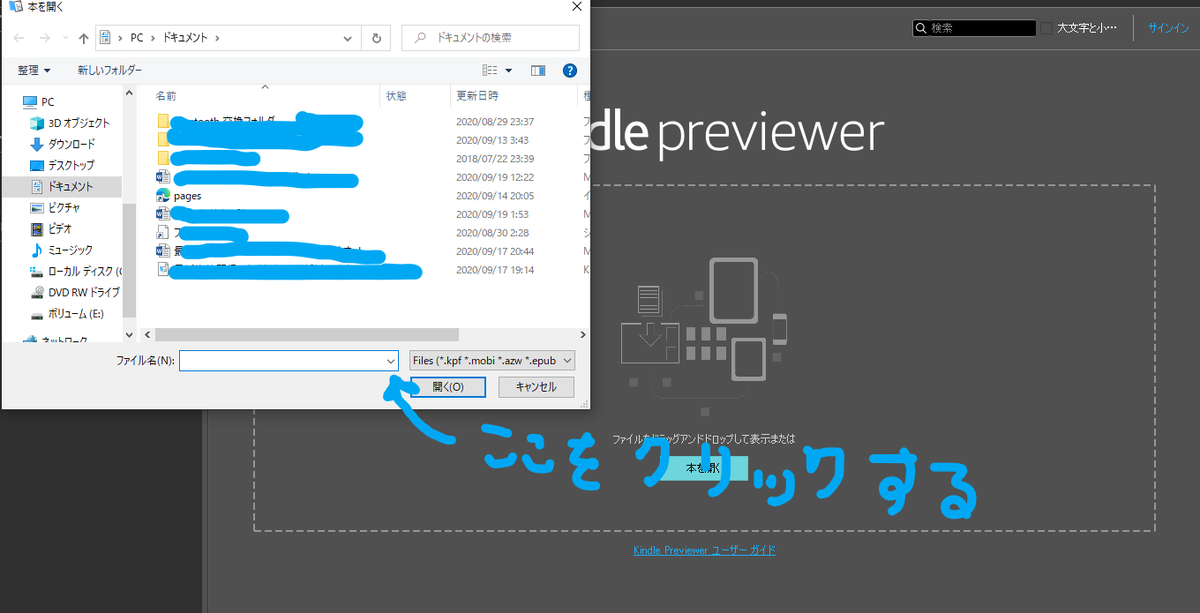This screenshot has height=613, width=1200.
Task: Select 3D オブジェクト in navigation pane
Action: tap(70, 123)
